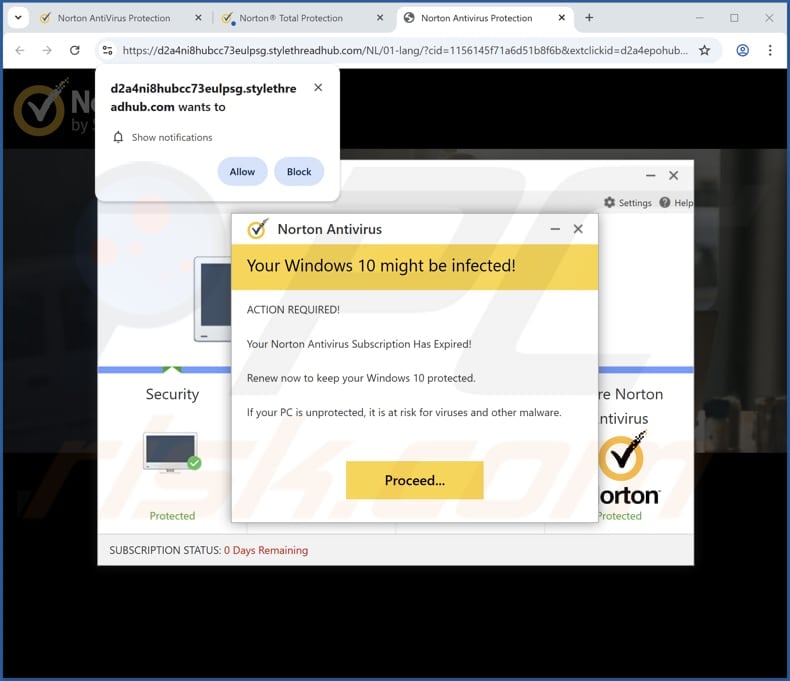
Task: Click the Proceed... button
Action: coord(415,480)
